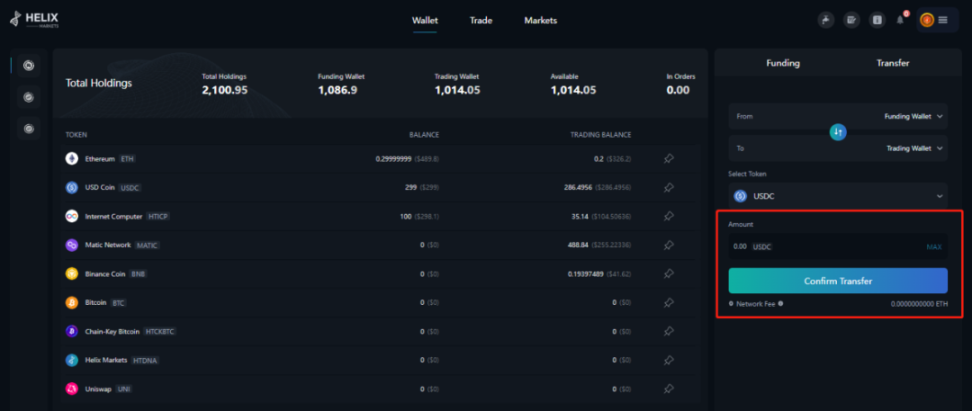The image size is (972, 411).
Task: Click the Bitcoin token logo
Action: pos(72,303)
